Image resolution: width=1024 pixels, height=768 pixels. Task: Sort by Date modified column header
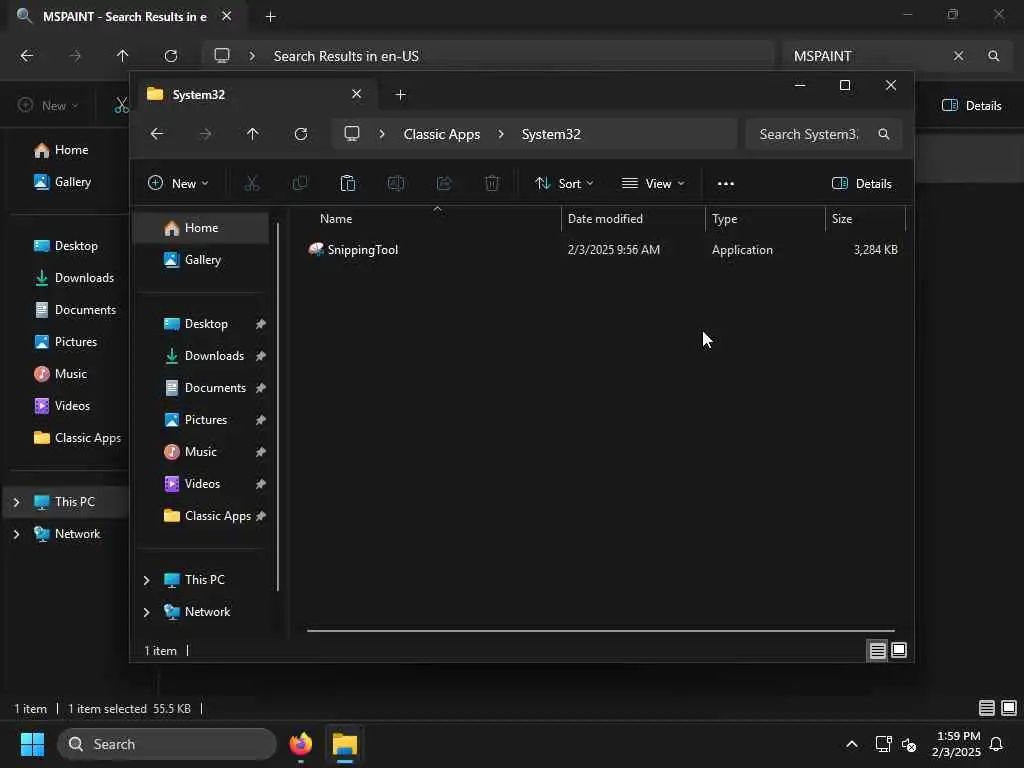coord(633,219)
